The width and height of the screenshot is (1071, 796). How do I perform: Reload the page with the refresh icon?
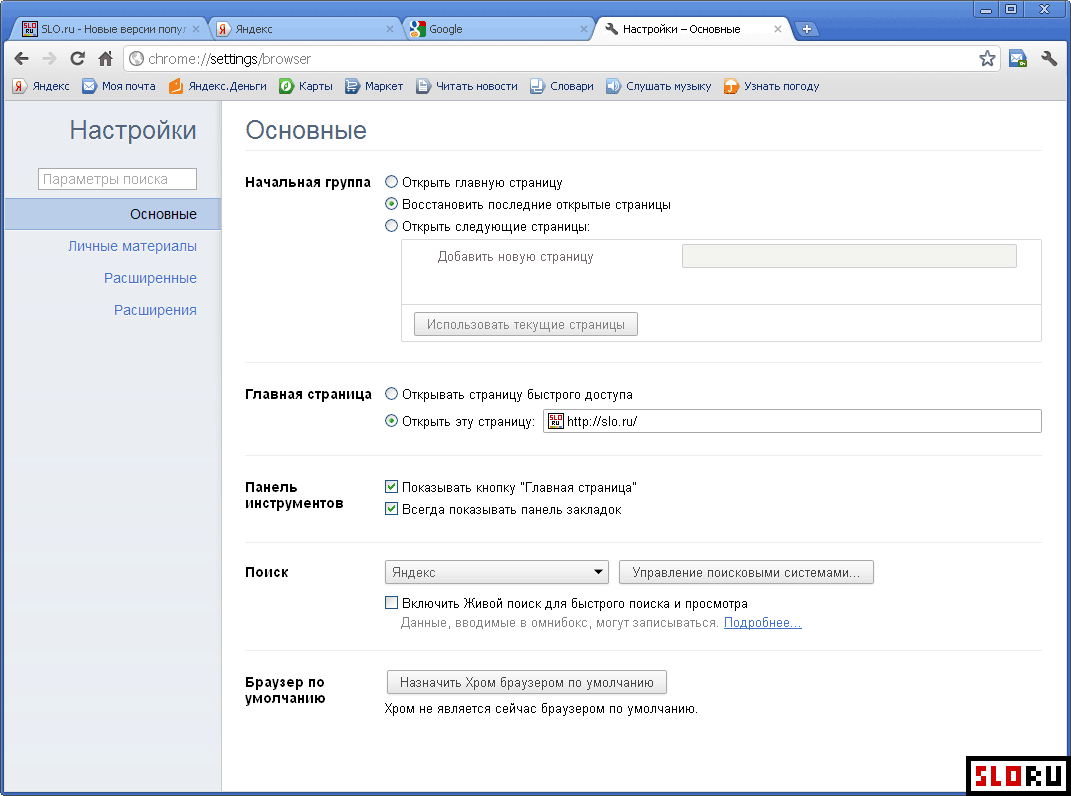pos(77,59)
